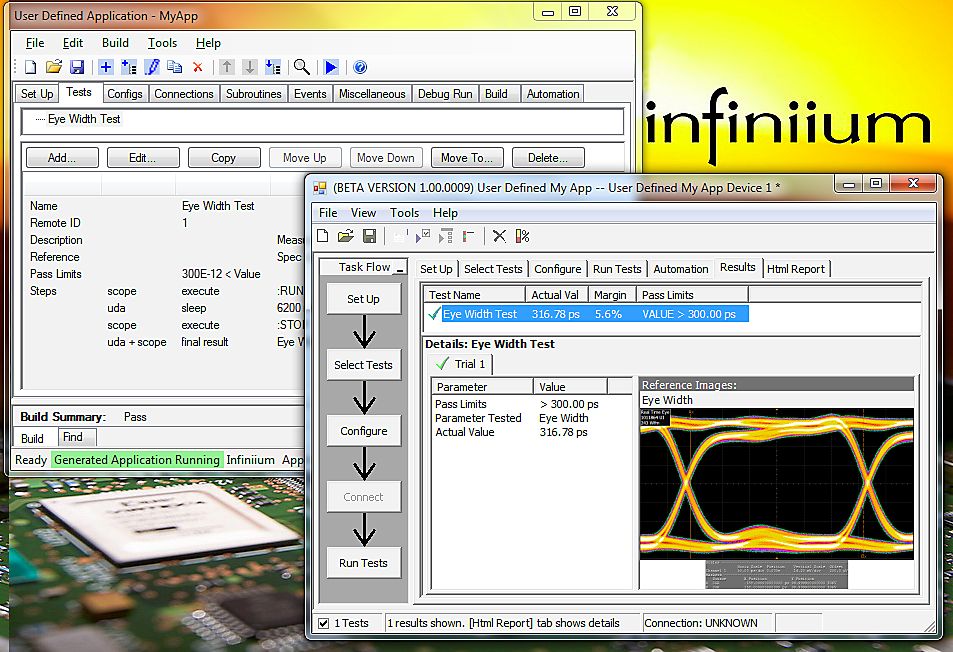Toggle the 1 Tests checkbox in status bar
This screenshot has width=953, height=652.
coord(323,623)
